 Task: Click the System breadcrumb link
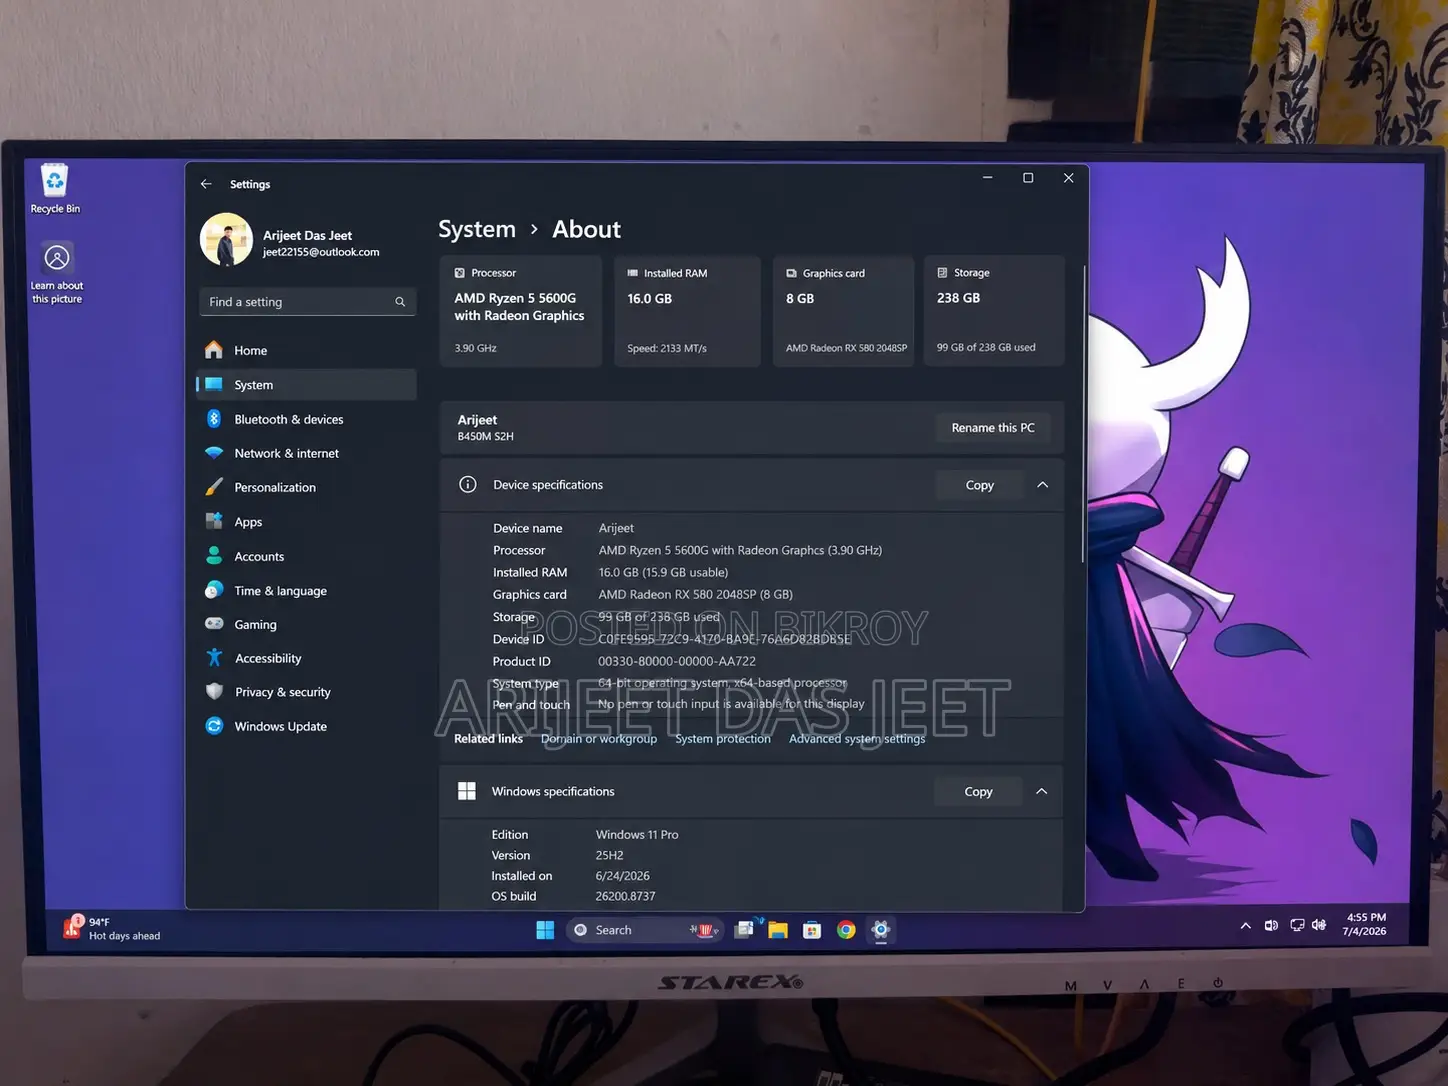[477, 230]
